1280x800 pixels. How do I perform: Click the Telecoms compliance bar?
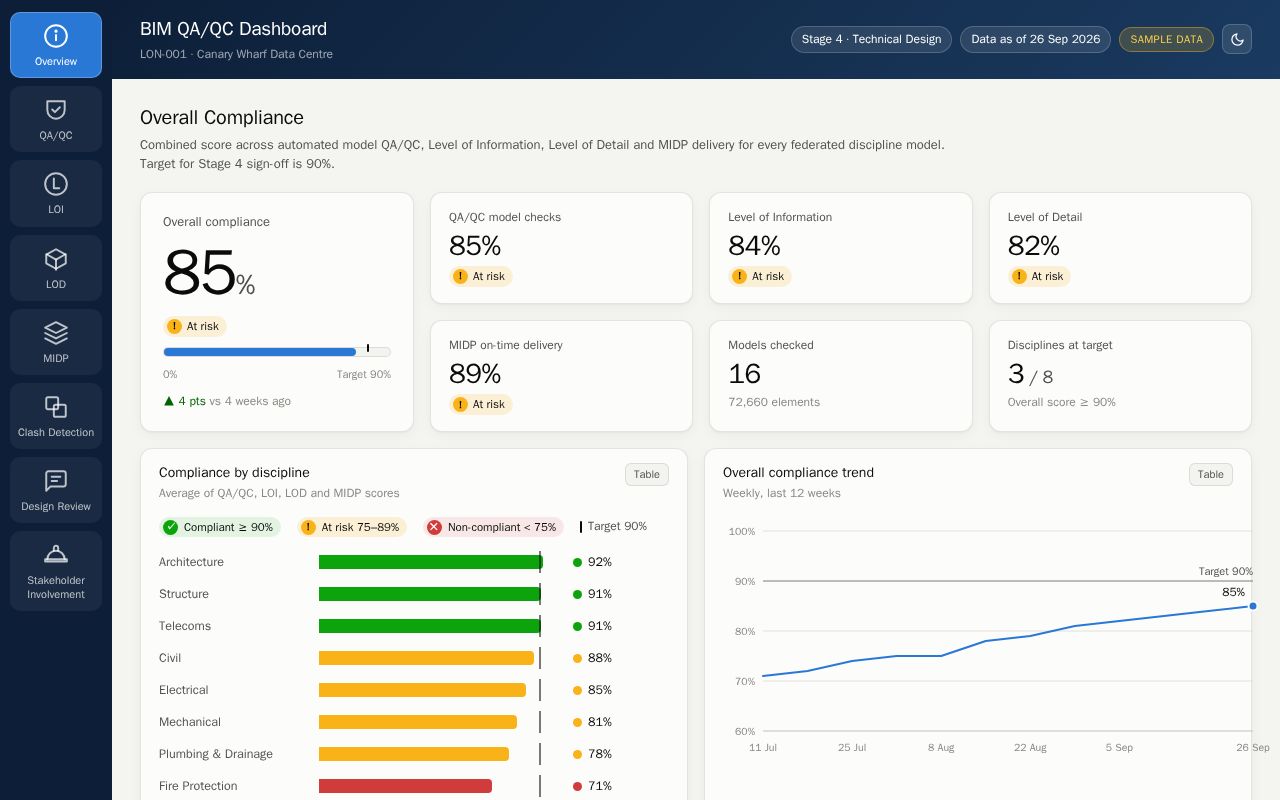(430, 626)
